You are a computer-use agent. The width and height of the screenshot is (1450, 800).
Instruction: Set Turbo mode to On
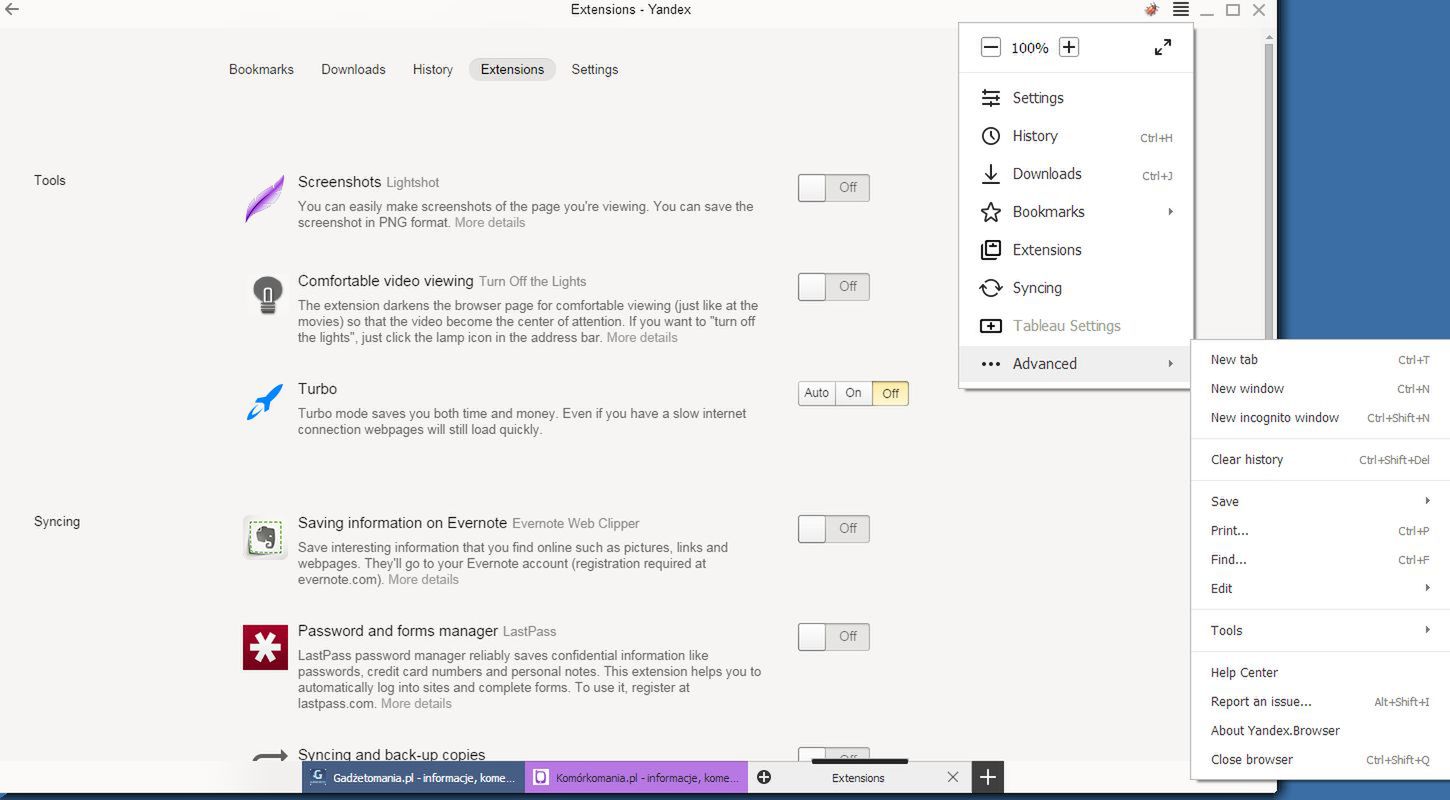coord(853,393)
